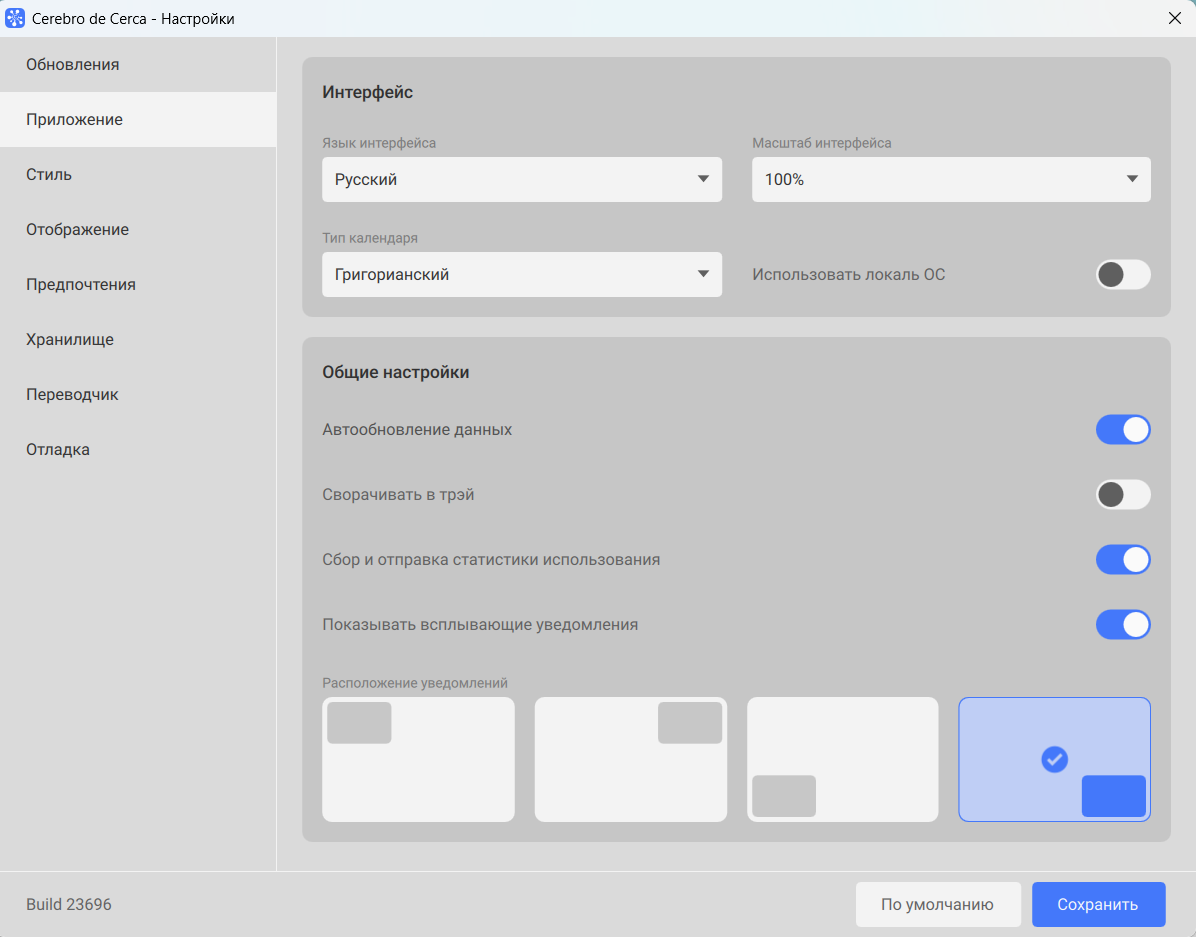Close the settings window

coord(1174,18)
